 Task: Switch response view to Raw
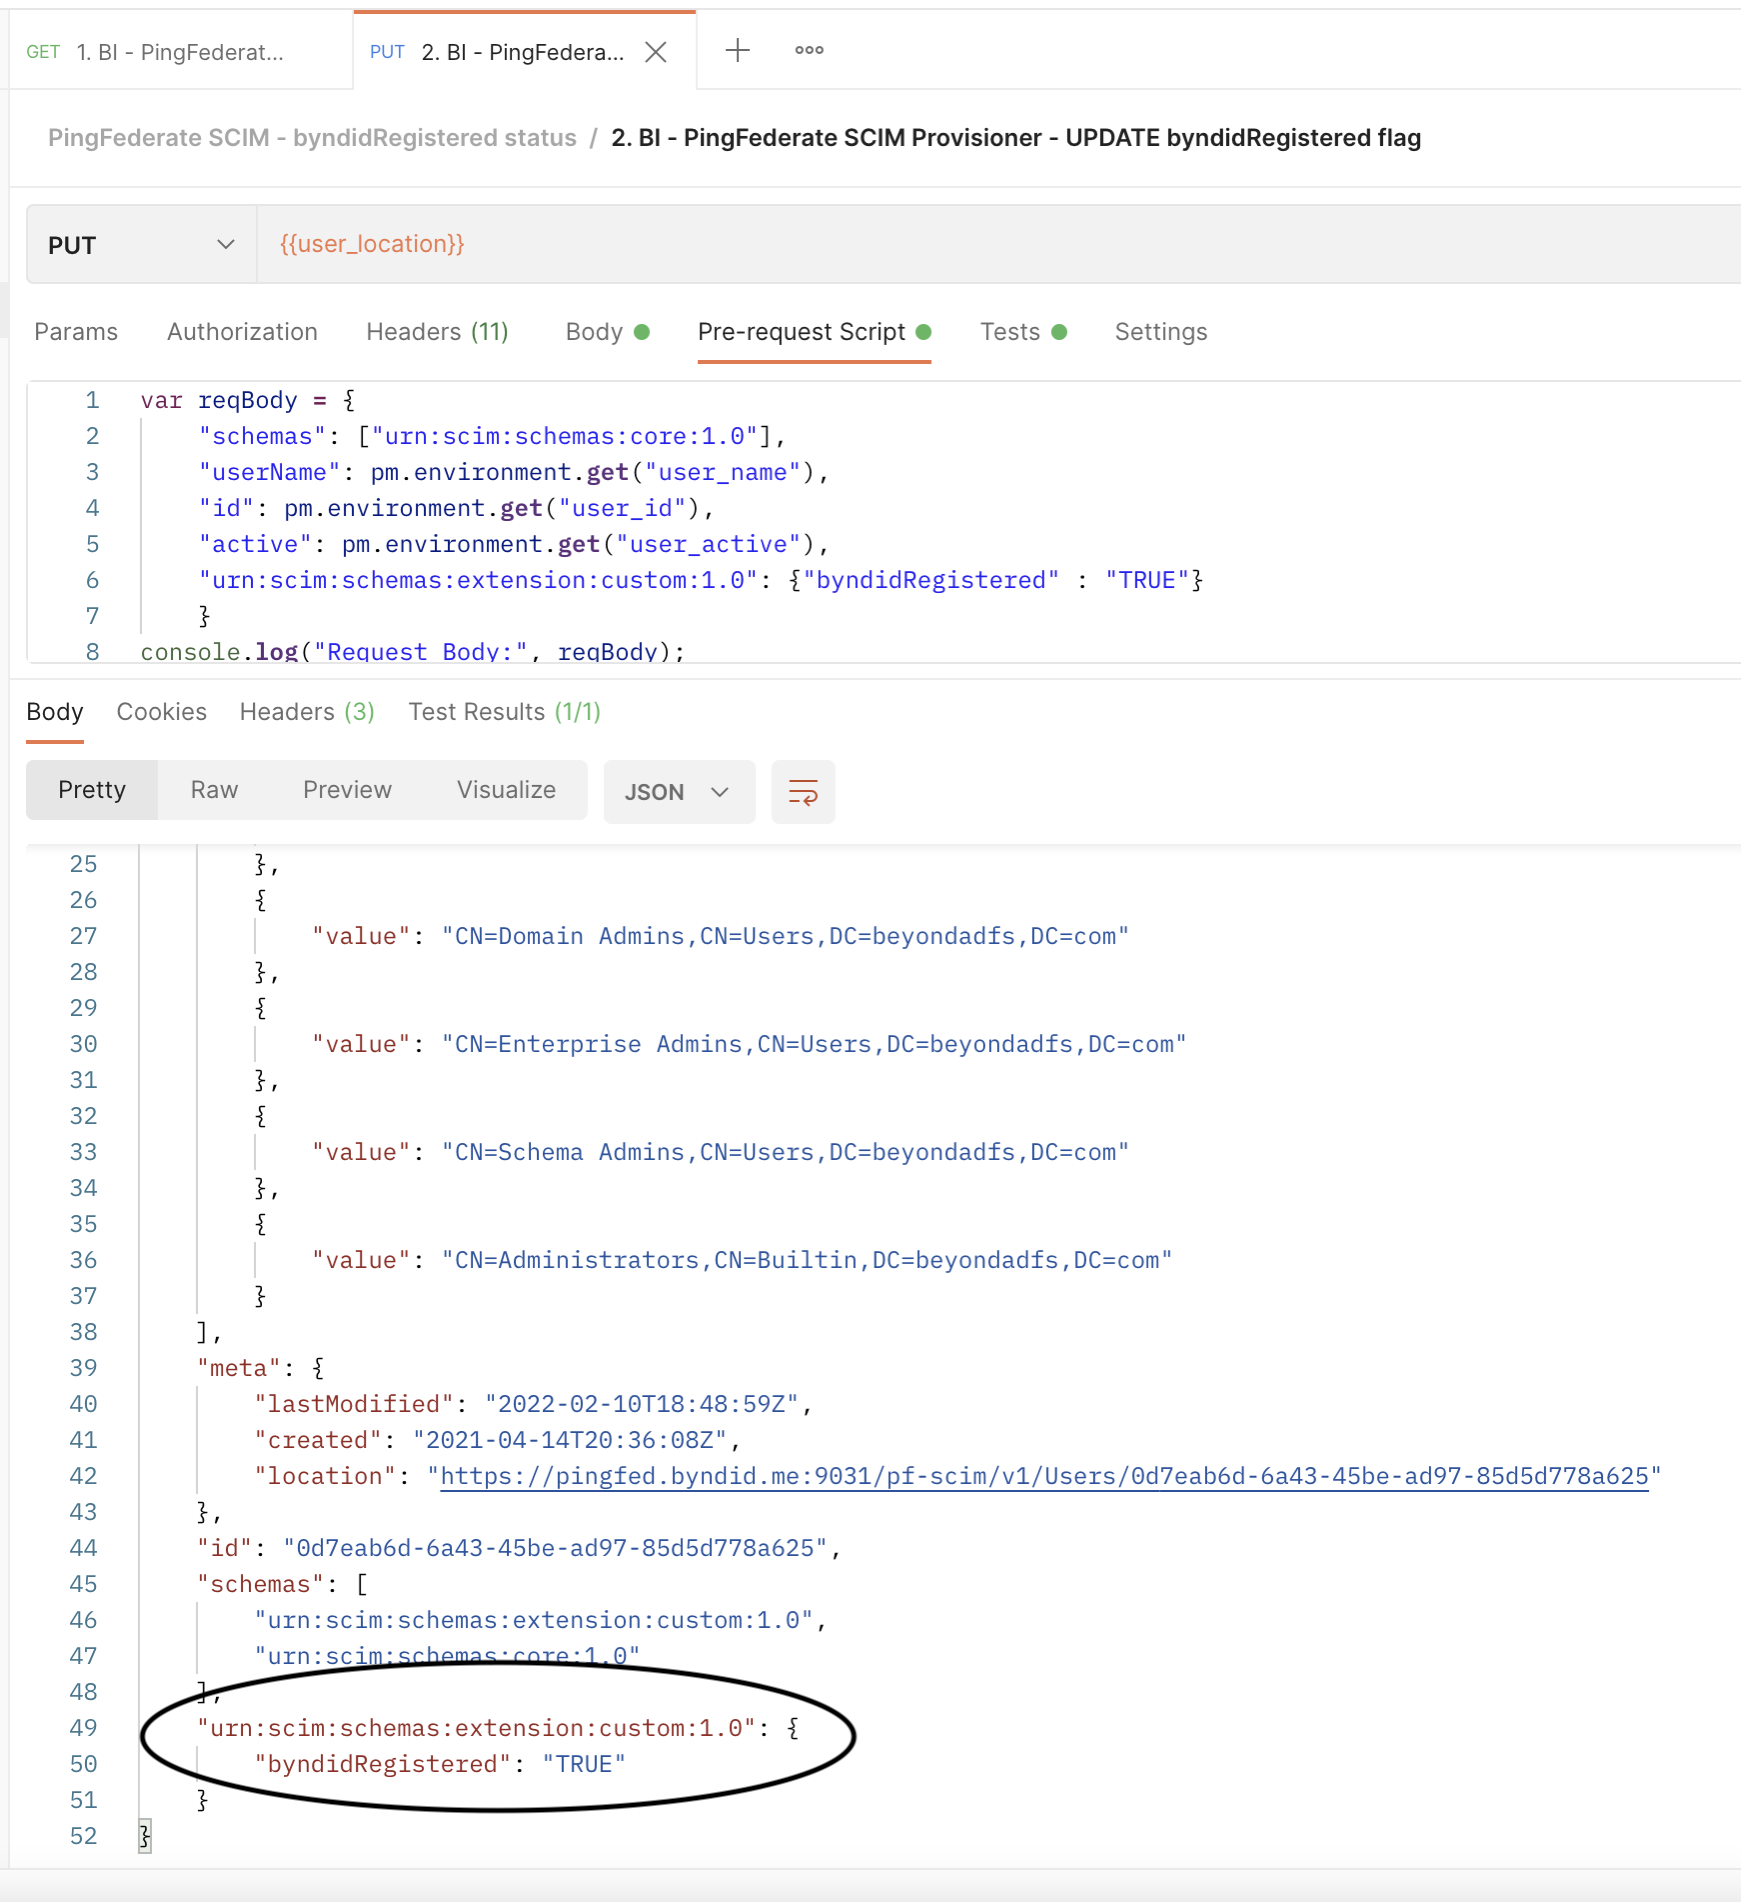[214, 790]
